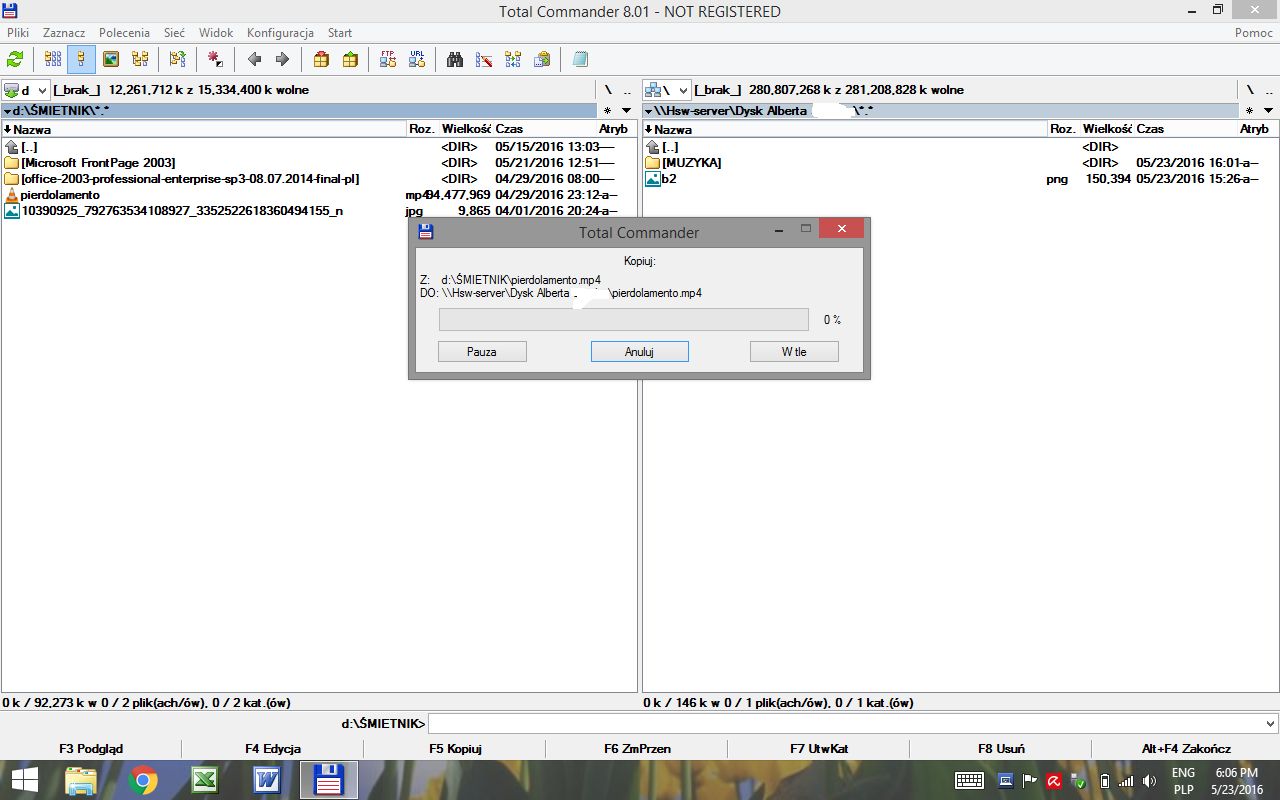Open the right panel network drive dropdown
The image size is (1280, 800).
[x=668, y=90]
